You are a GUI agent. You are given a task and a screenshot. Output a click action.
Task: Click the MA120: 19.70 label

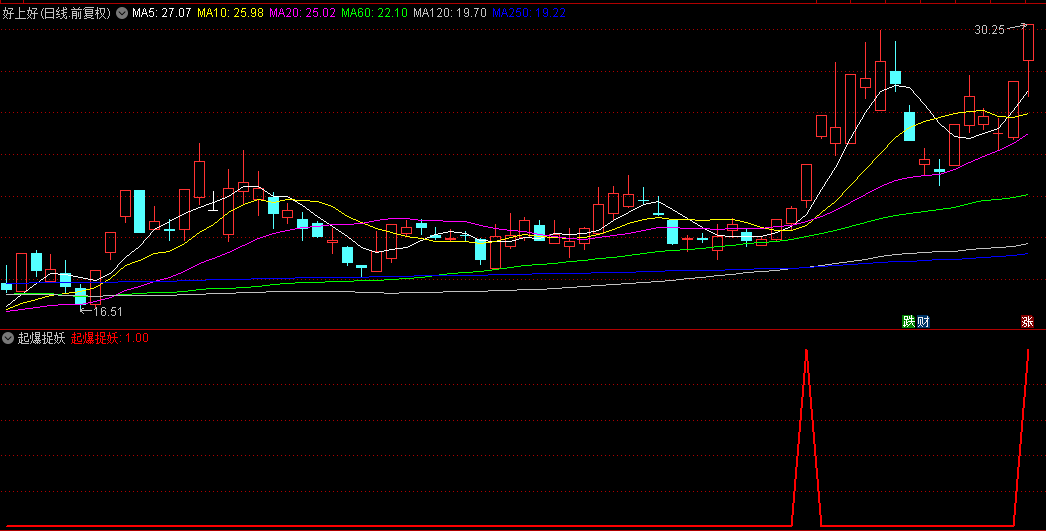450,13
